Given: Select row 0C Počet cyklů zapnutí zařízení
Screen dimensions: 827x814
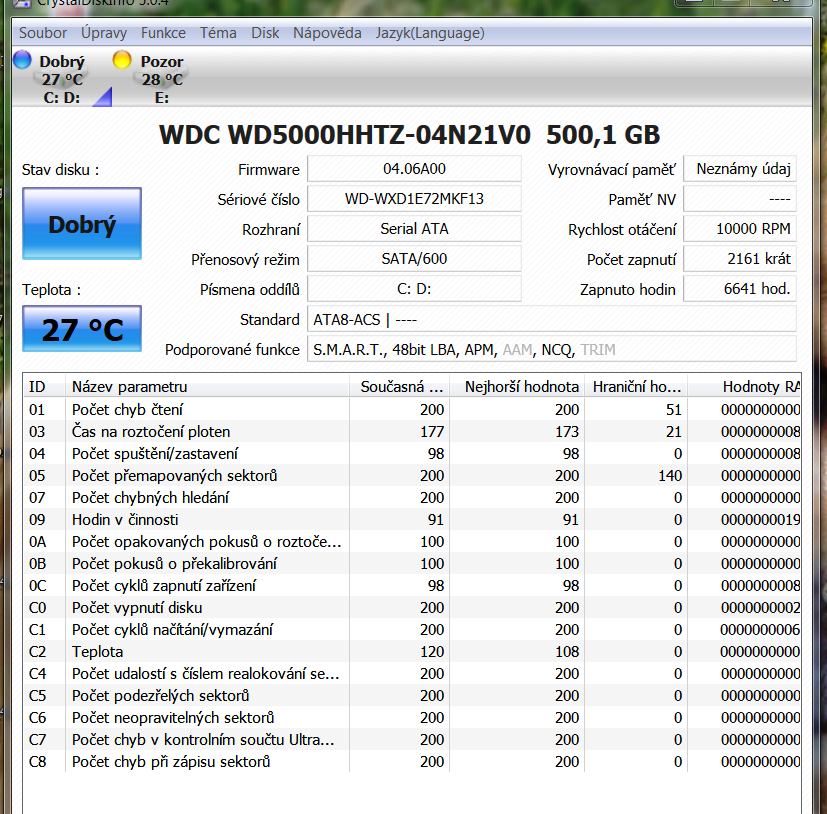Looking at the screenshot, I should tap(412, 586).
